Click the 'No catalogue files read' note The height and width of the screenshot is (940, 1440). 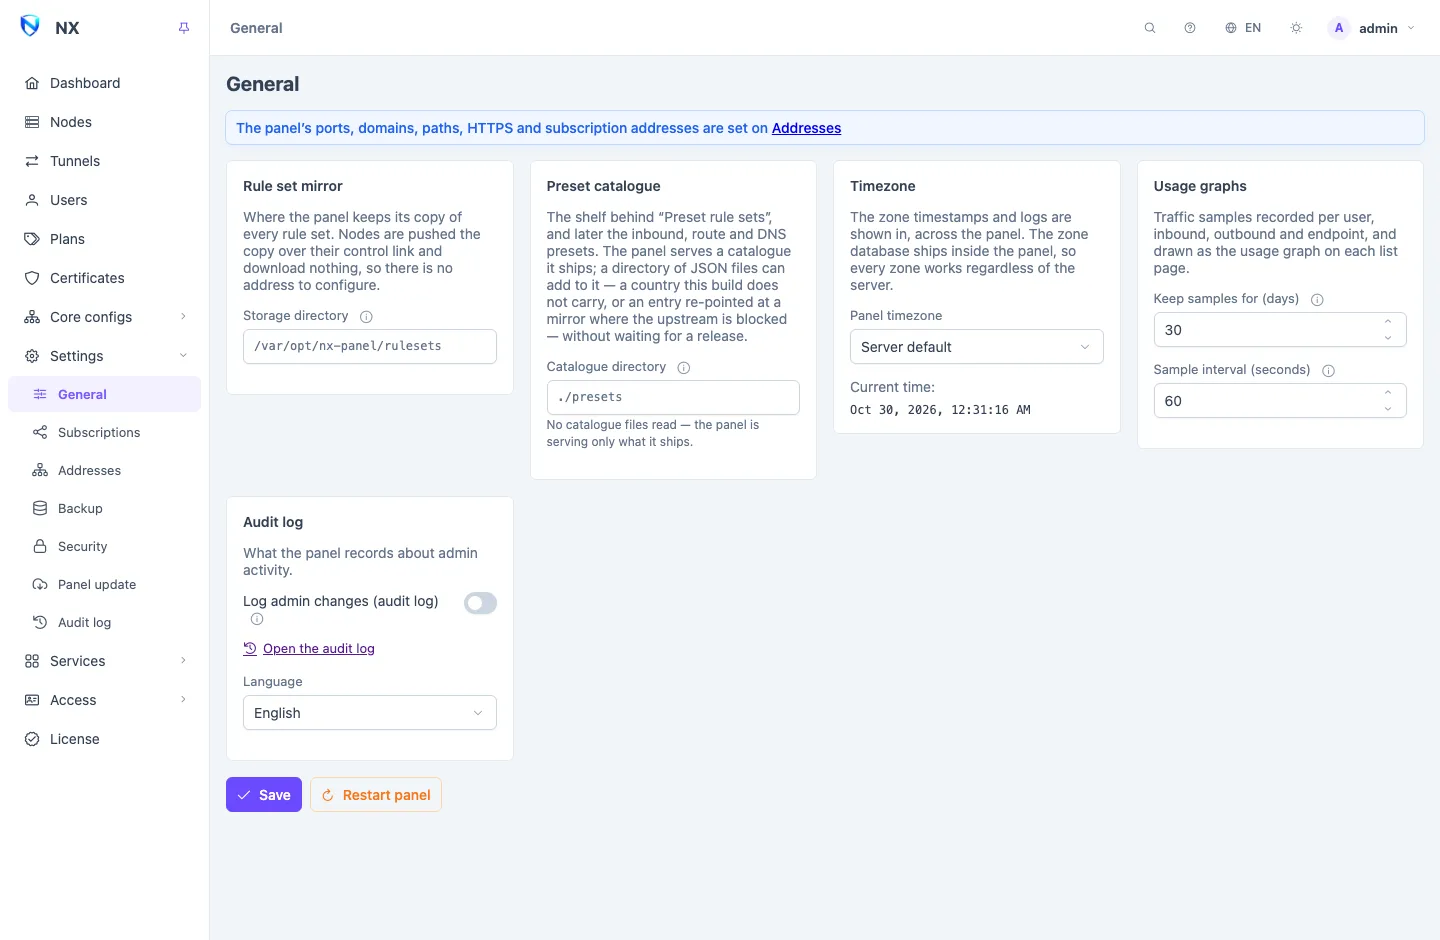pos(653,433)
